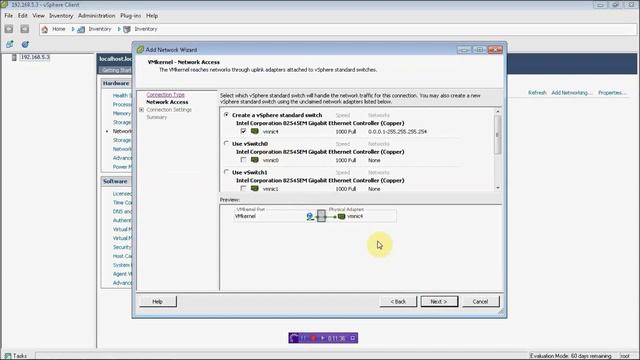Select Use vSwitch0 radio option
Viewport: 640px width, 360px height.
pos(226,144)
